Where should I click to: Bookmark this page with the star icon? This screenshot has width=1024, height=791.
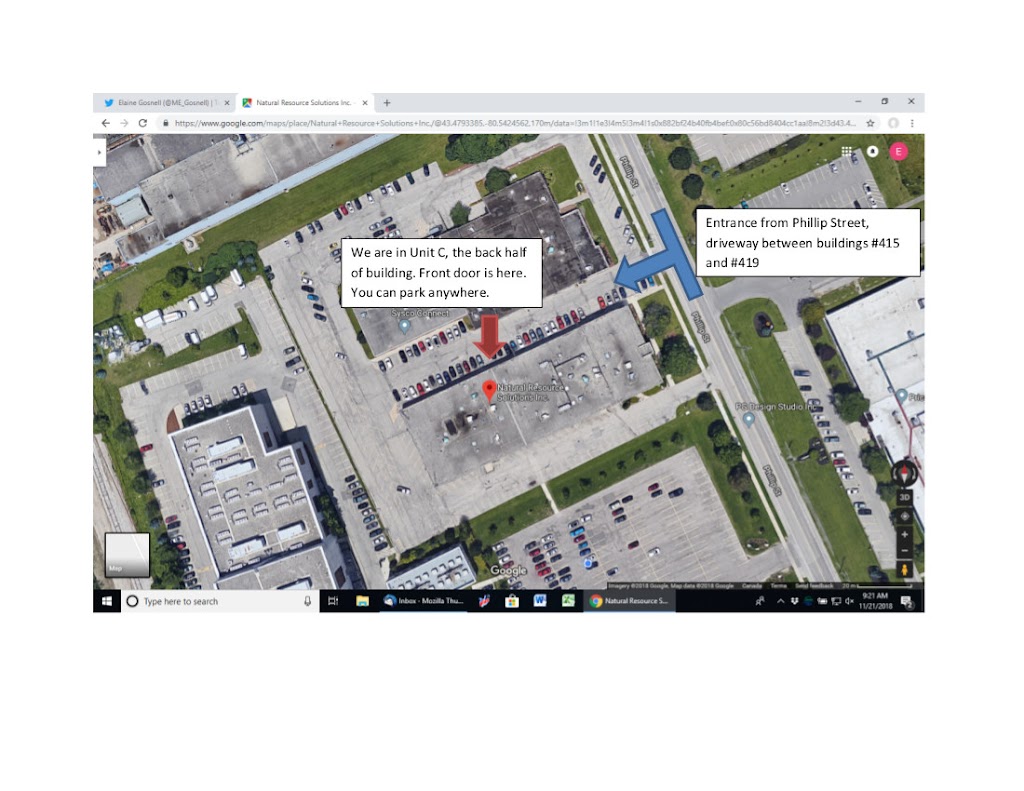tap(870, 123)
